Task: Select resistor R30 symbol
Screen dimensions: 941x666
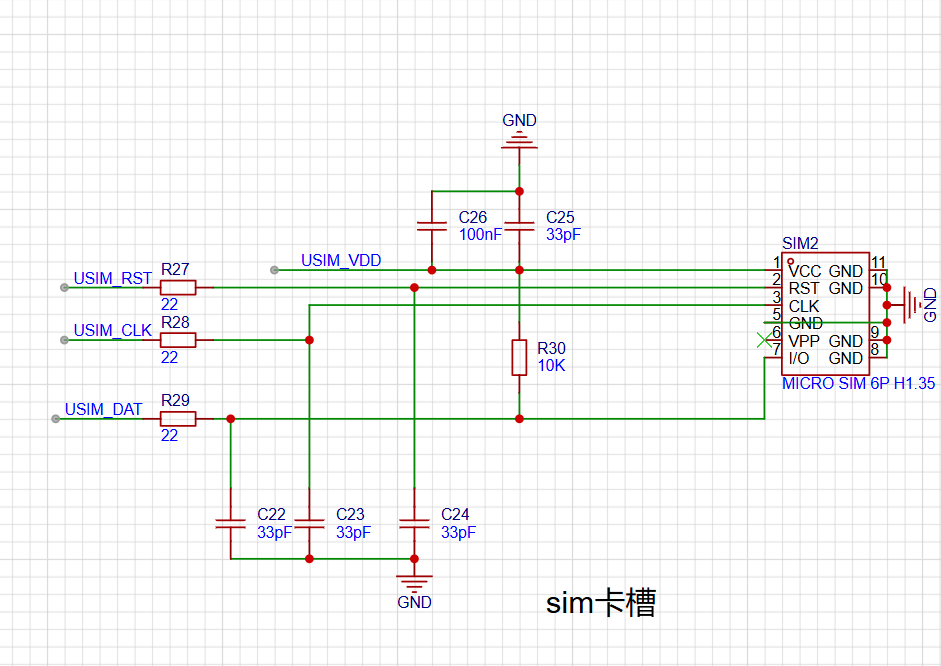Action: coord(519,358)
